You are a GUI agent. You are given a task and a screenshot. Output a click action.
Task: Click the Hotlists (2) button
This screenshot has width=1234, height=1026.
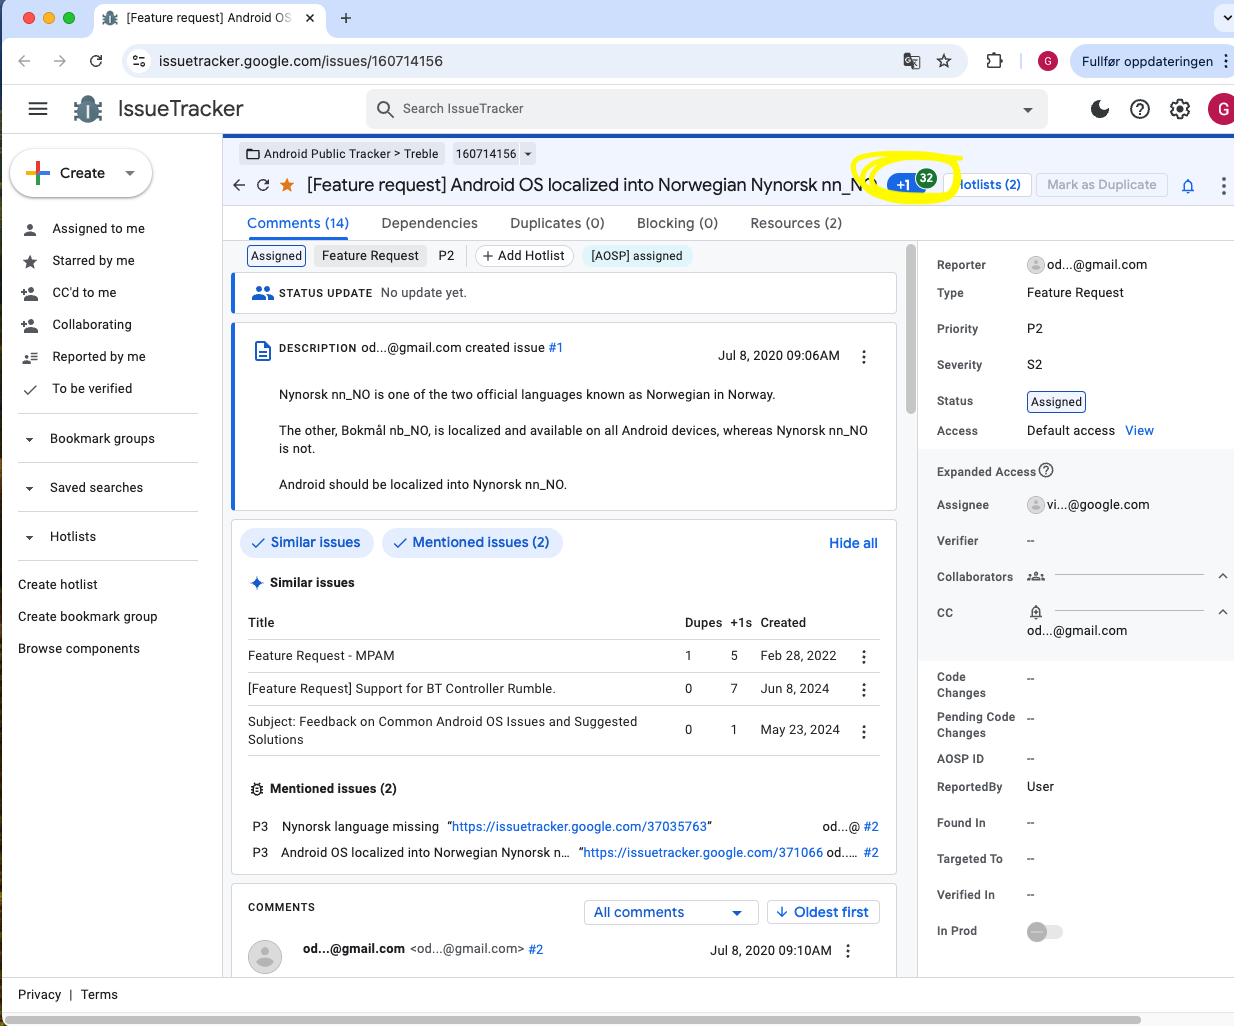[x=990, y=185]
